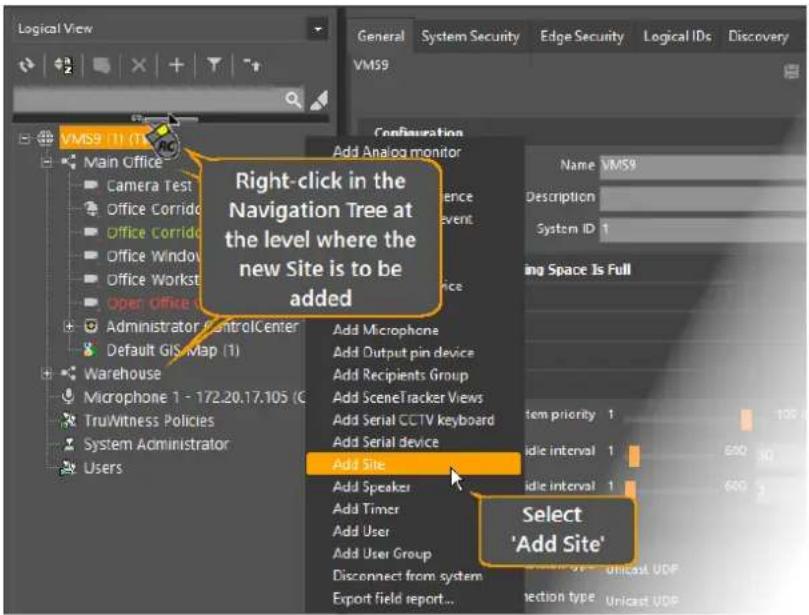Click the refresh icon in toolbar

click(26, 66)
